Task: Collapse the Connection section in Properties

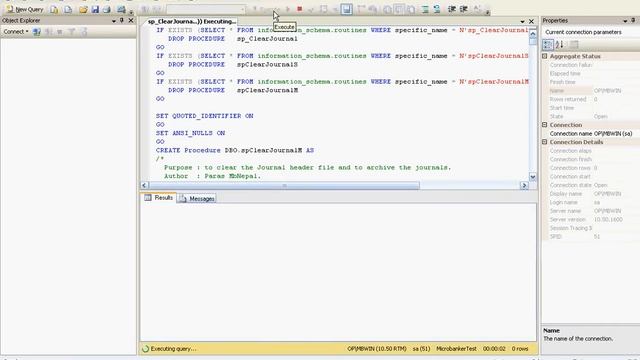Action: tap(544, 124)
